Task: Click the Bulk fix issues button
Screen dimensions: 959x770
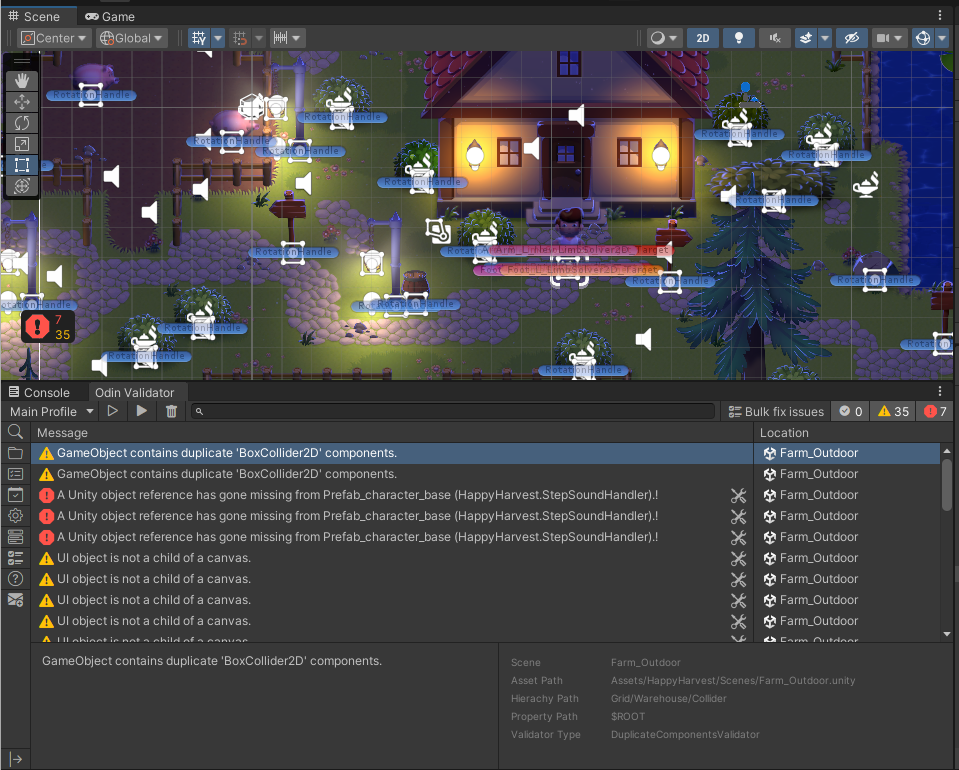Action: click(x=776, y=411)
